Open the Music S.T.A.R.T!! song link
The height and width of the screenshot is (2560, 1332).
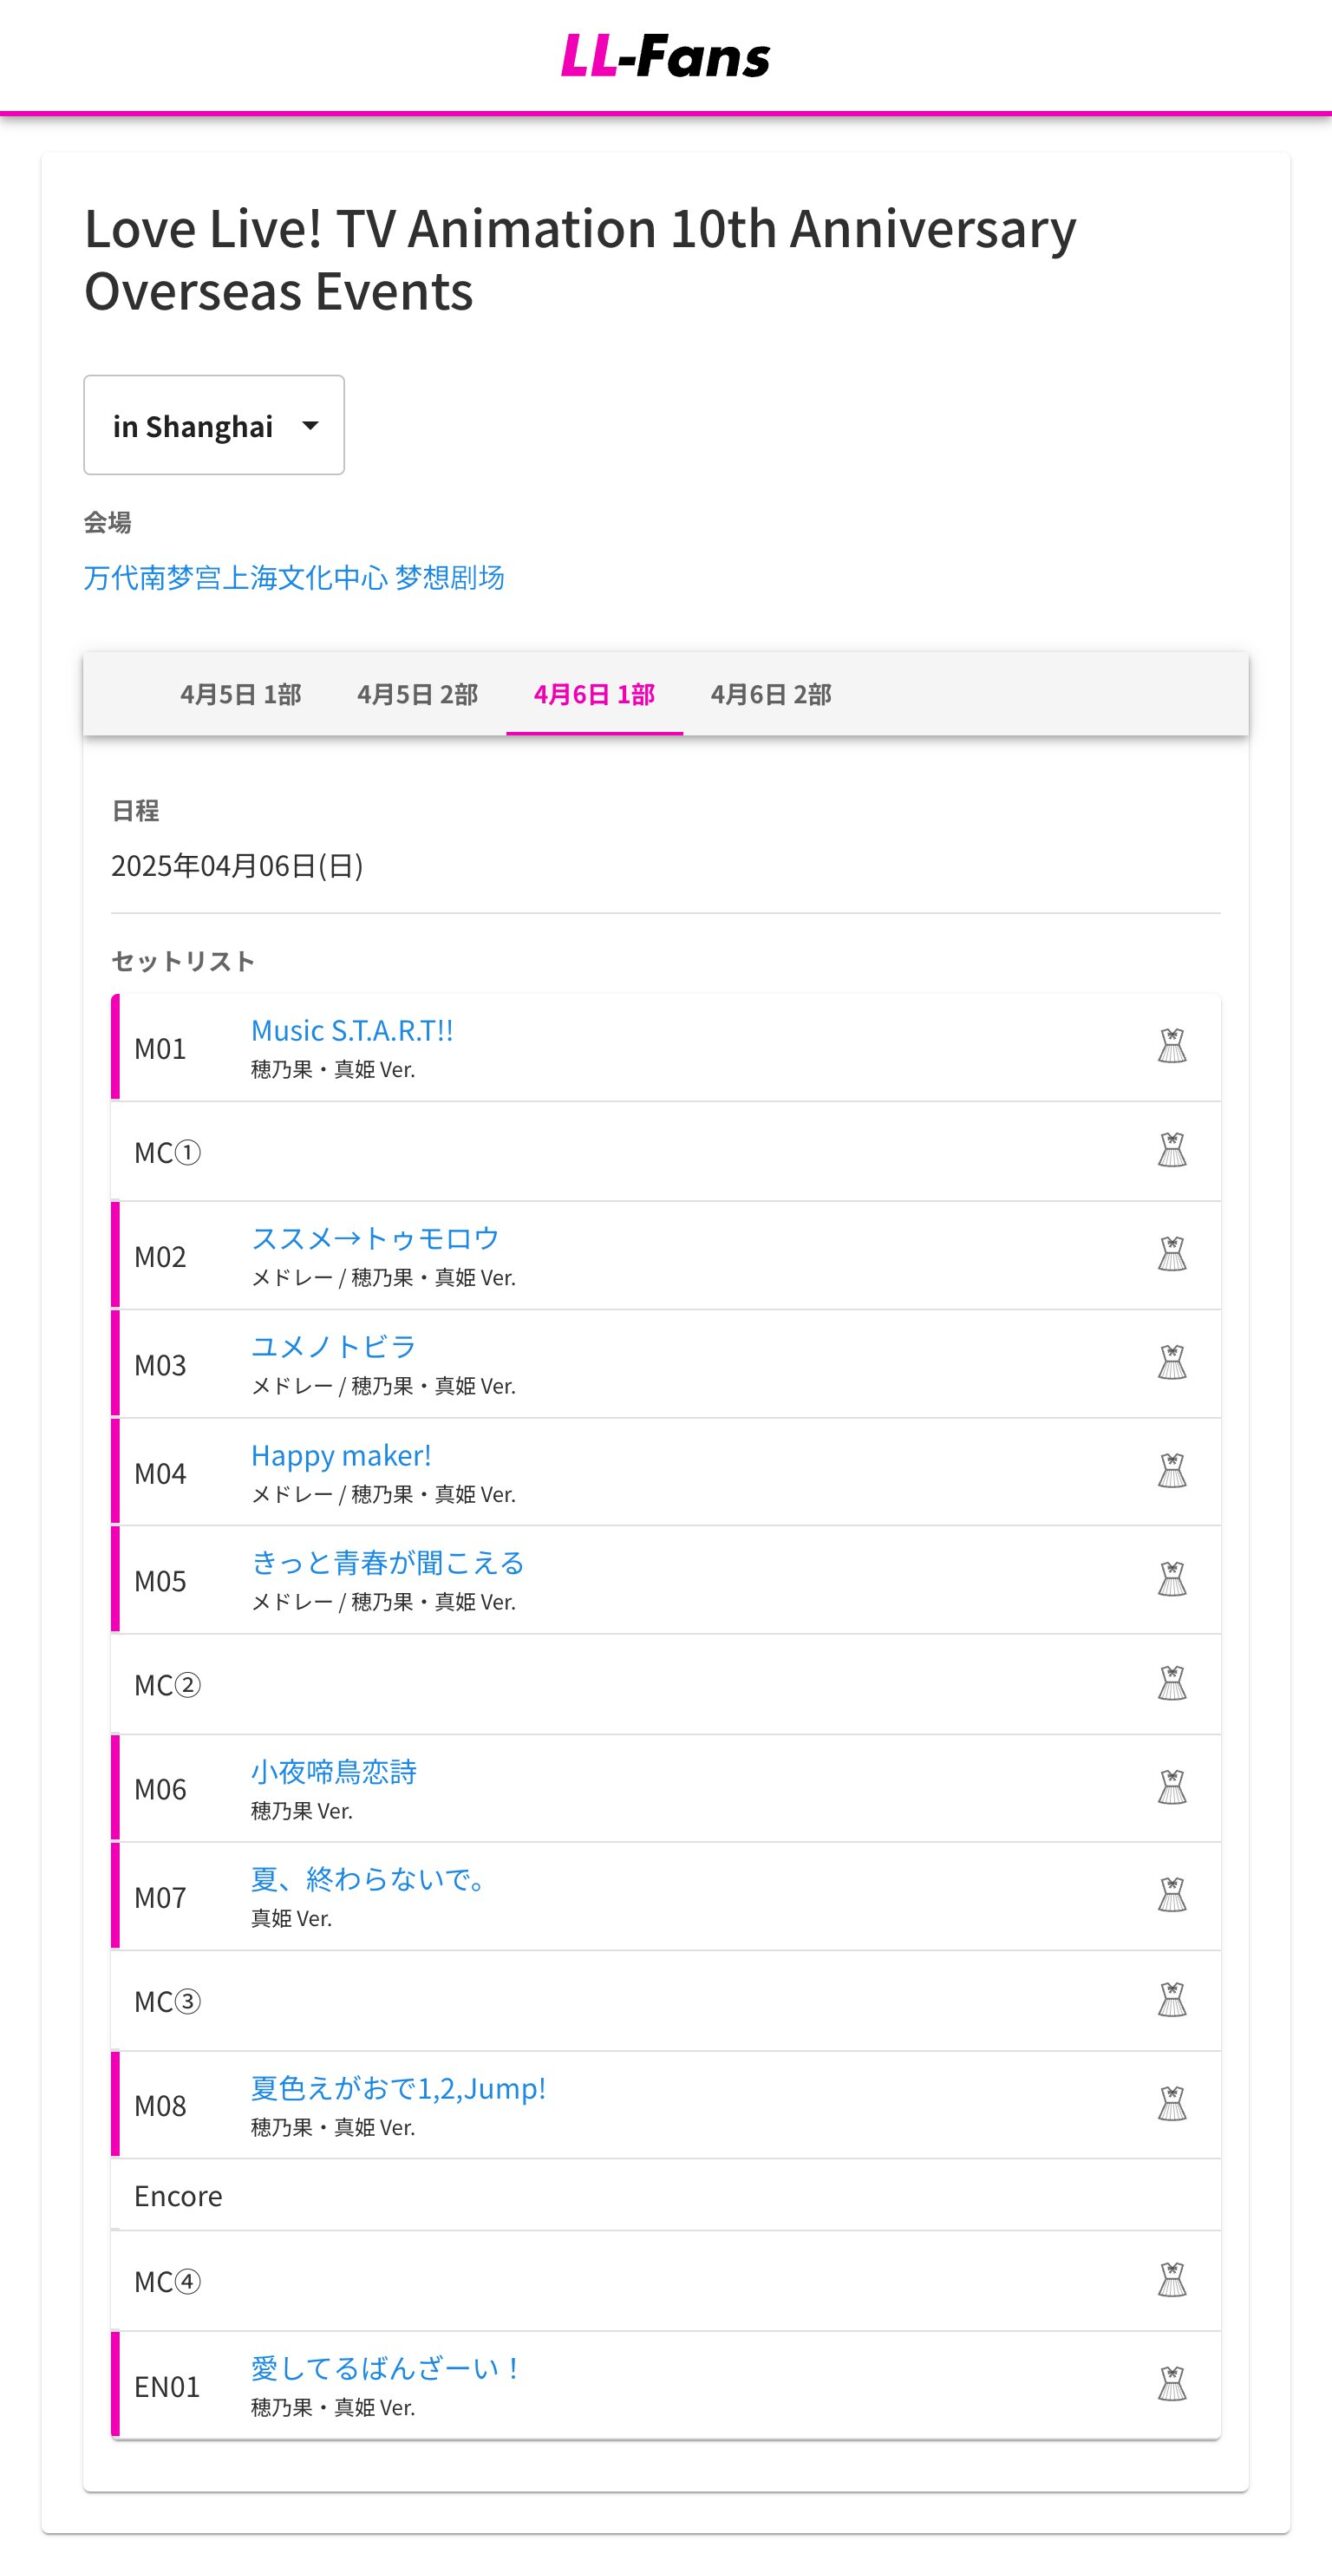352,1030
